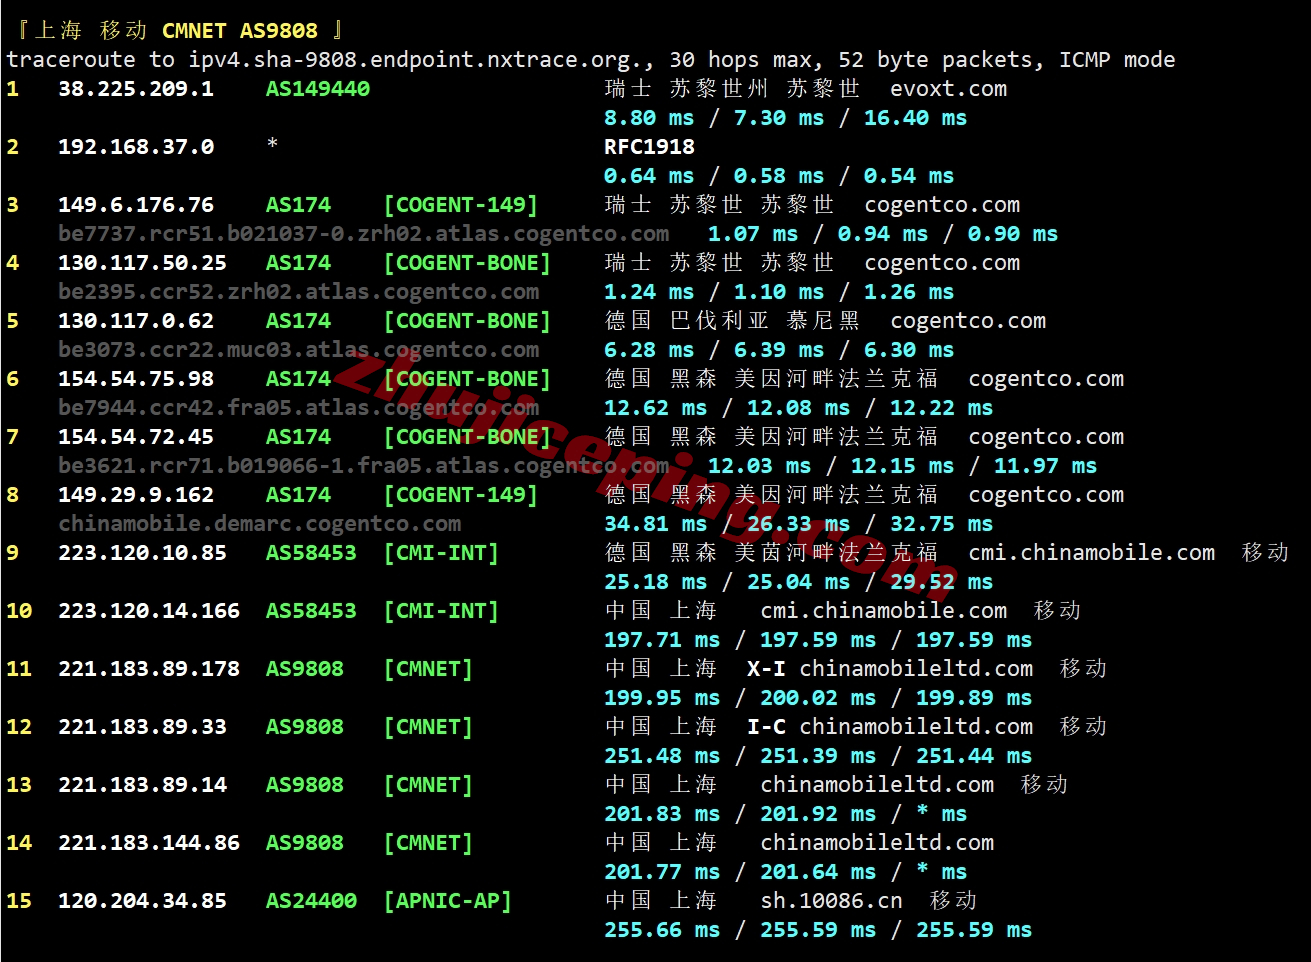Select the hop 10 address 223.120.14.166
This screenshot has height=962, width=1311.
(x=149, y=611)
